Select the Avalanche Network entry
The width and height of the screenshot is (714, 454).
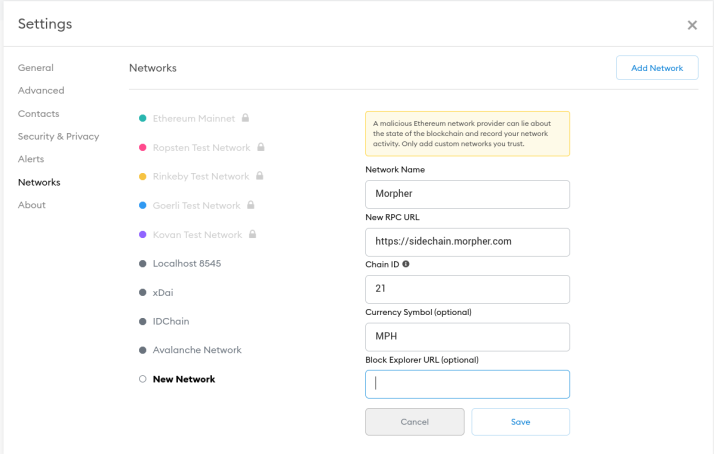pos(197,350)
